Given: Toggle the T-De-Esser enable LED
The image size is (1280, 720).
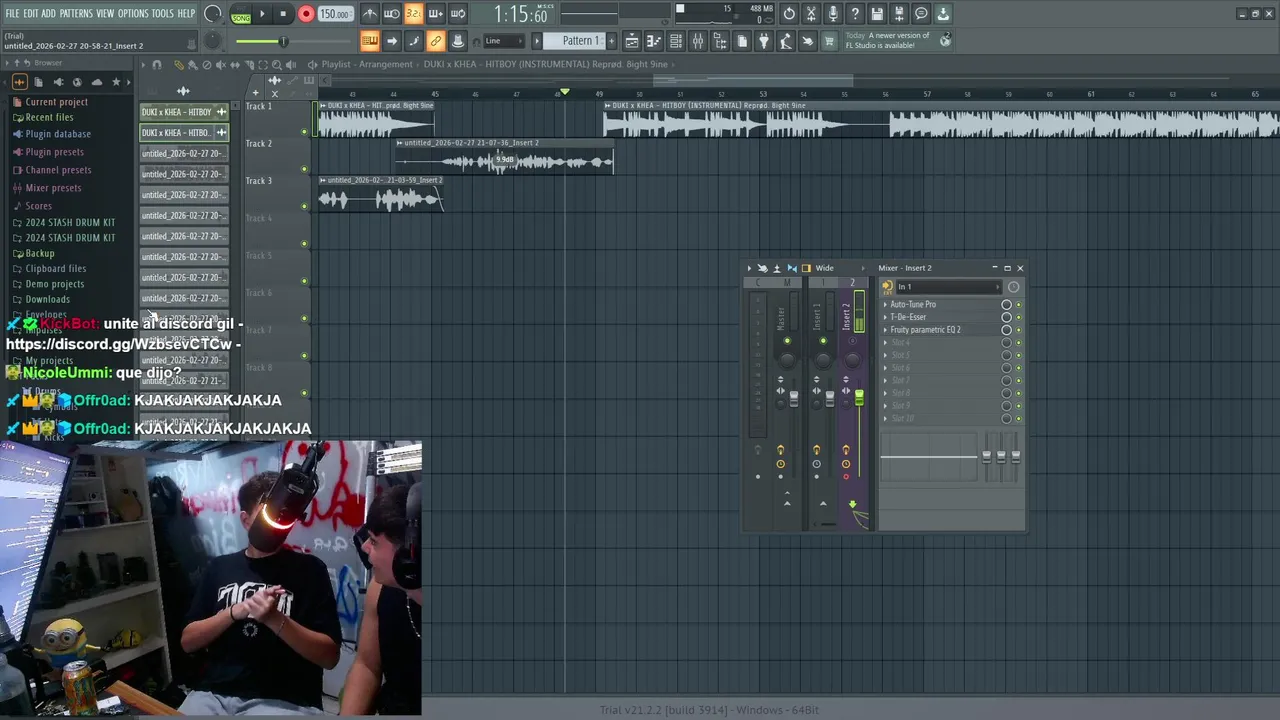Looking at the screenshot, I should (x=1019, y=318).
